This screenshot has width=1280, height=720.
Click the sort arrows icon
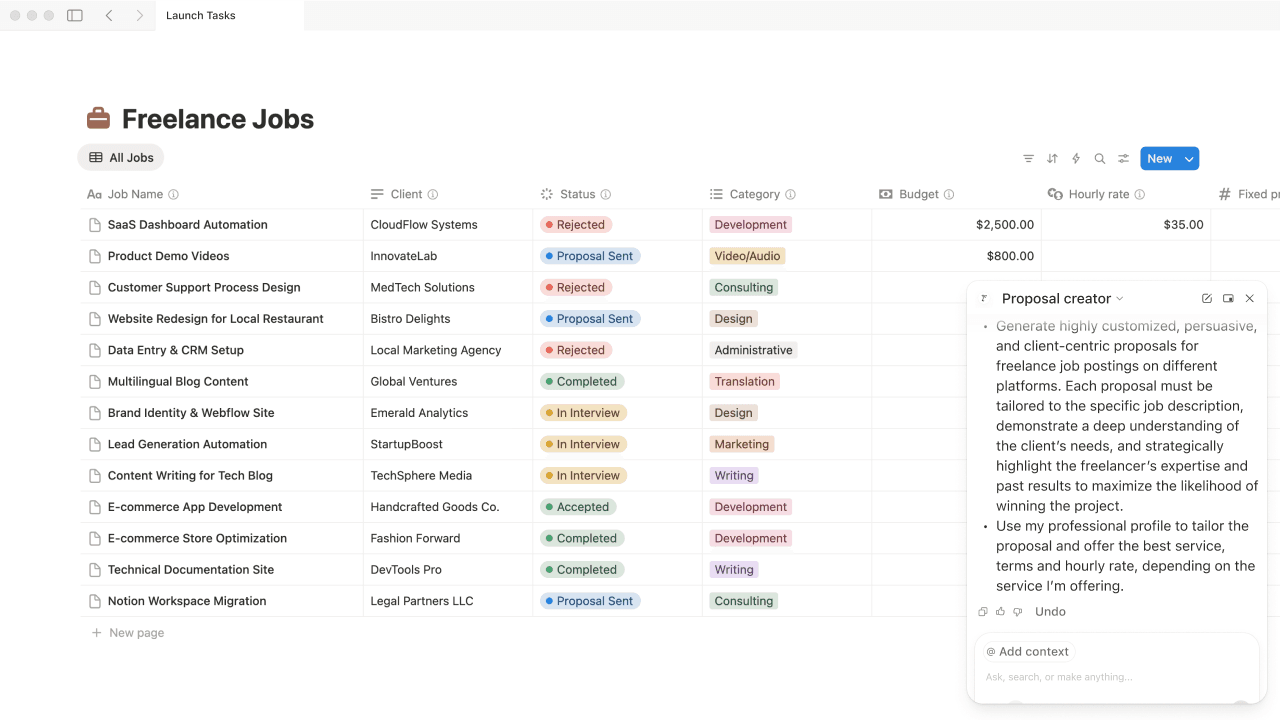click(x=1052, y=159)
